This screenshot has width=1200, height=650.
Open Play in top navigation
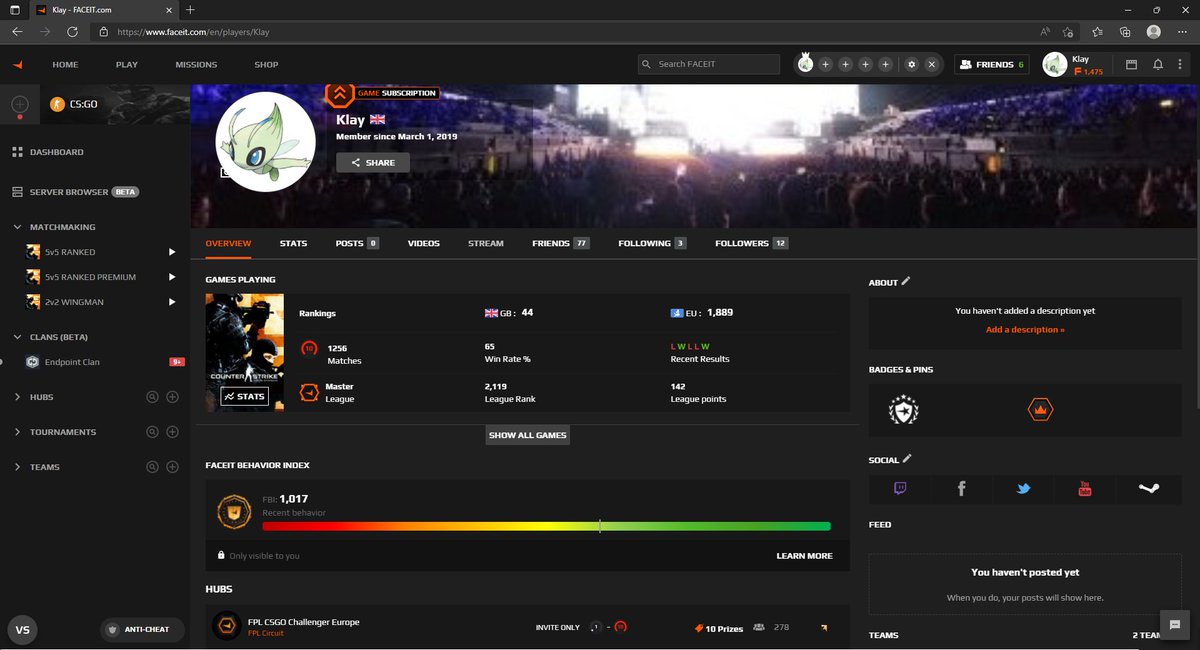tap(127, 64)
